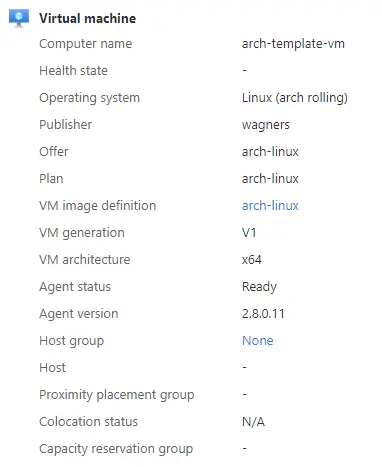Click the Offer value arch-linux
Image resolution: width=382 pixels, height=467 pixels.
(x=270, y=151)
